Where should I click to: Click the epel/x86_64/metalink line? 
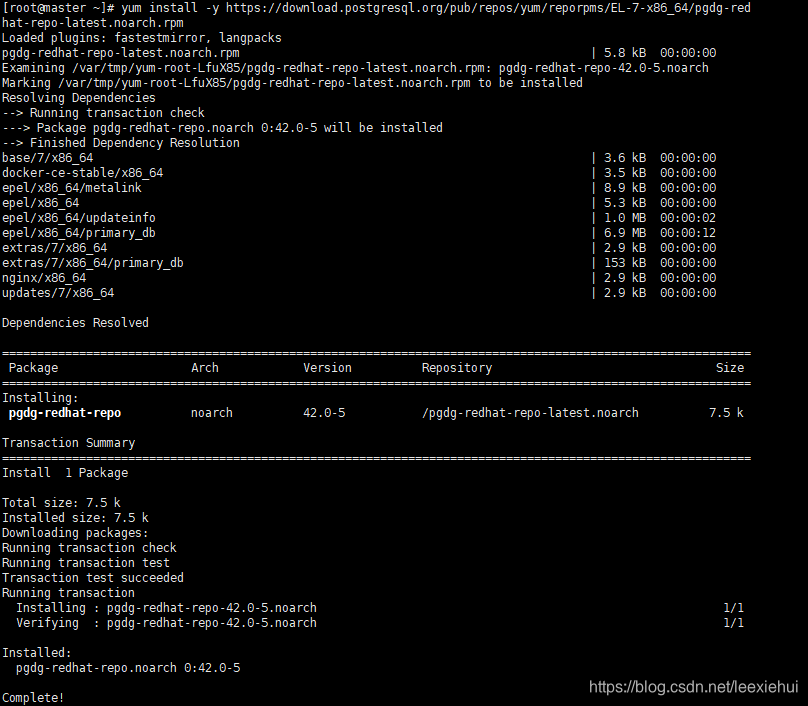(x=359, y=188)
